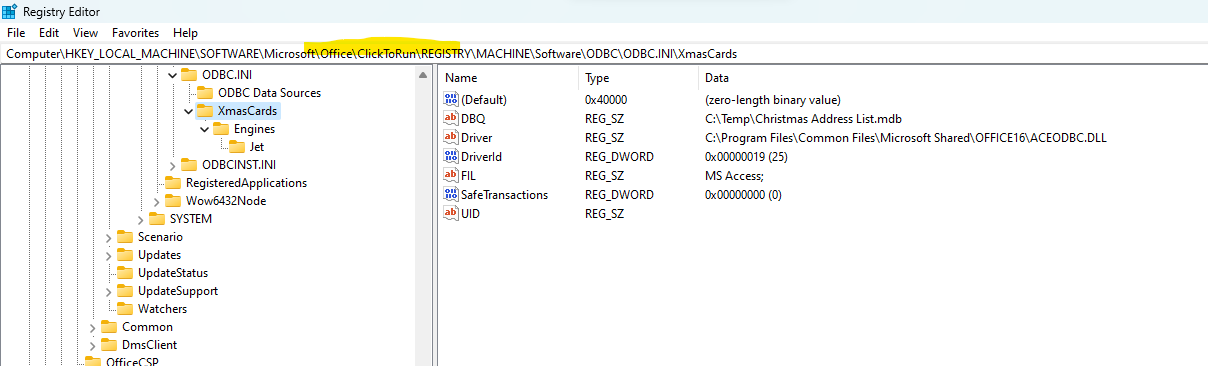
Task: Select the UpdateSupport folder icon
Action: 125,291
